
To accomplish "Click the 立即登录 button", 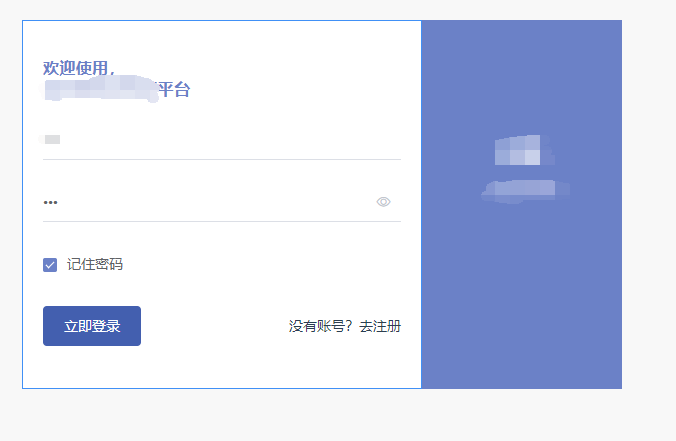I will (x=92, y=326).
